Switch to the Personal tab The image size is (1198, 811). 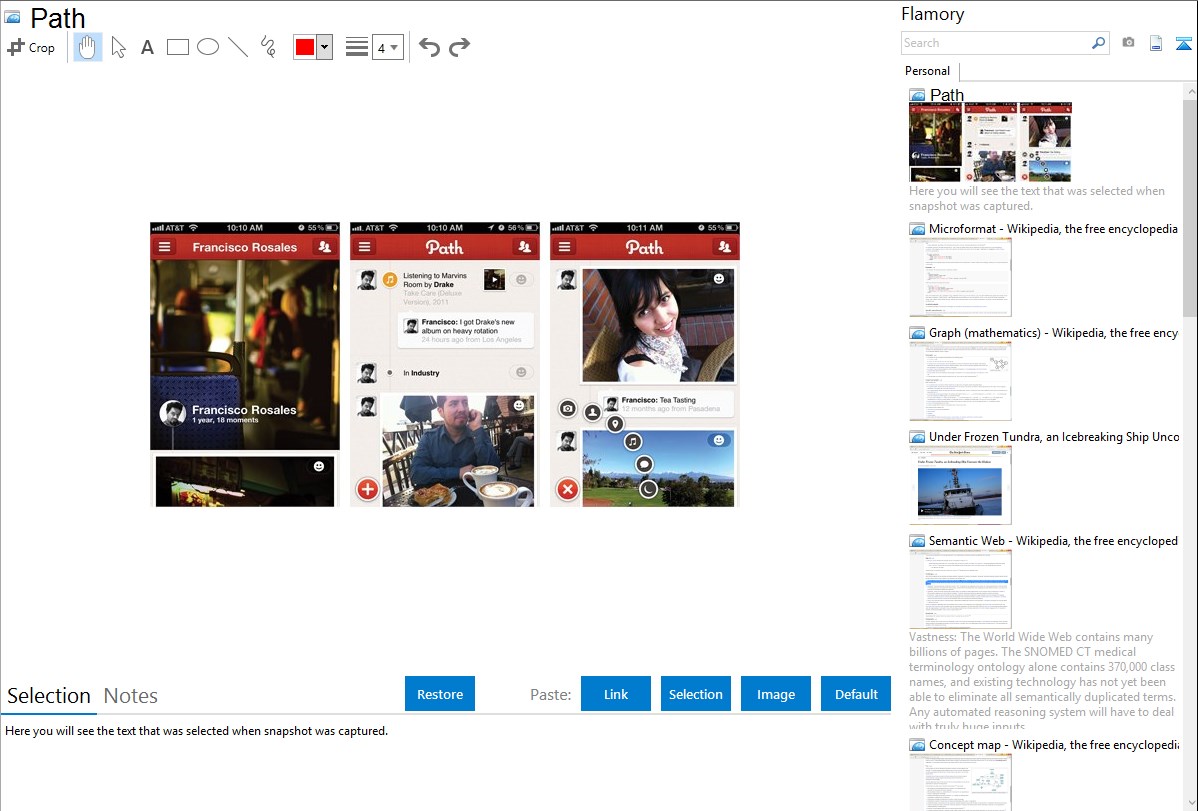tap(928, 71)
